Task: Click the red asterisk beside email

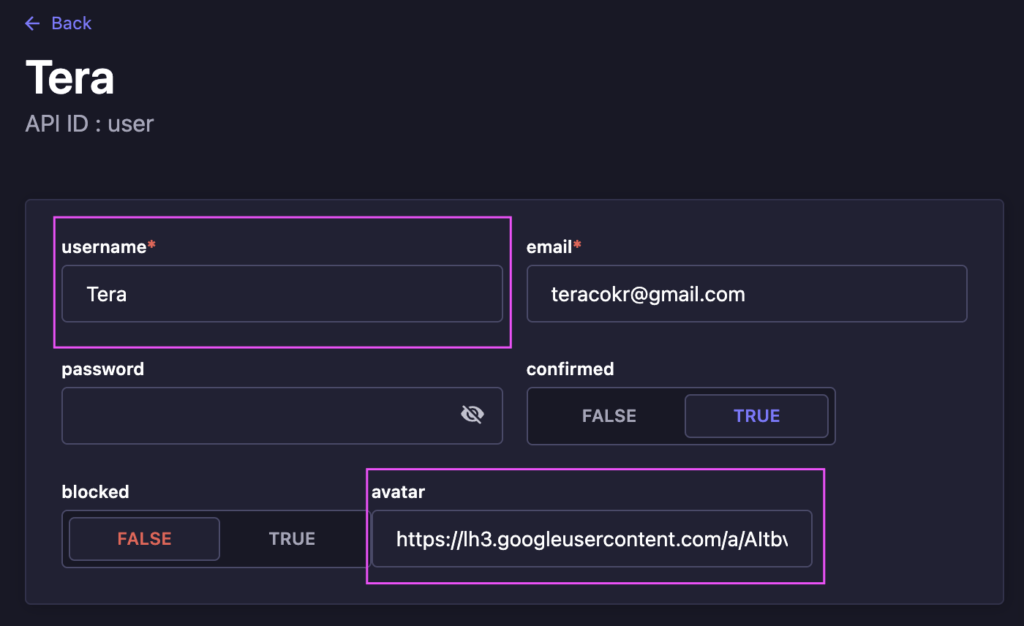Action: 578,245
